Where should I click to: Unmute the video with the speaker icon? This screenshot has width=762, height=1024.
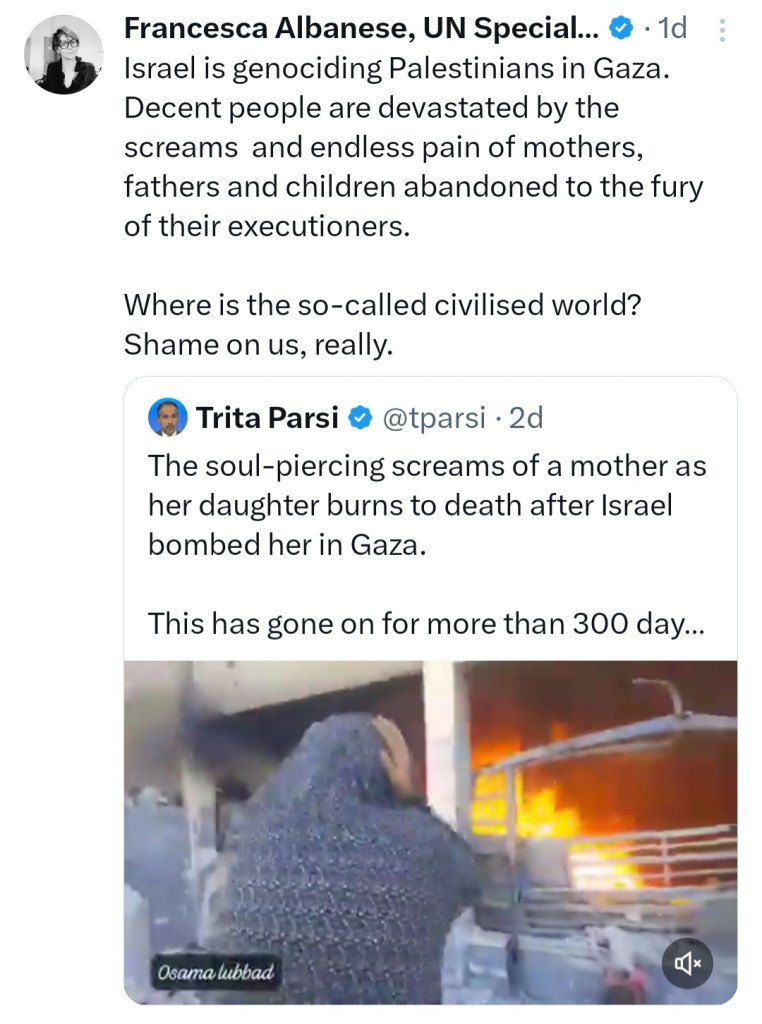(x=688, y=963)
